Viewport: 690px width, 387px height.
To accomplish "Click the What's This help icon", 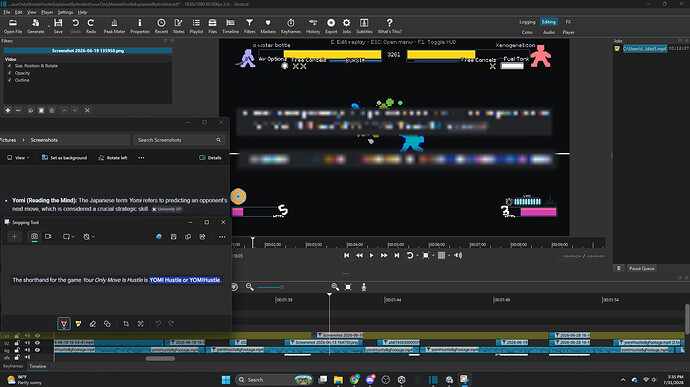I will click(x=389, y=26).
